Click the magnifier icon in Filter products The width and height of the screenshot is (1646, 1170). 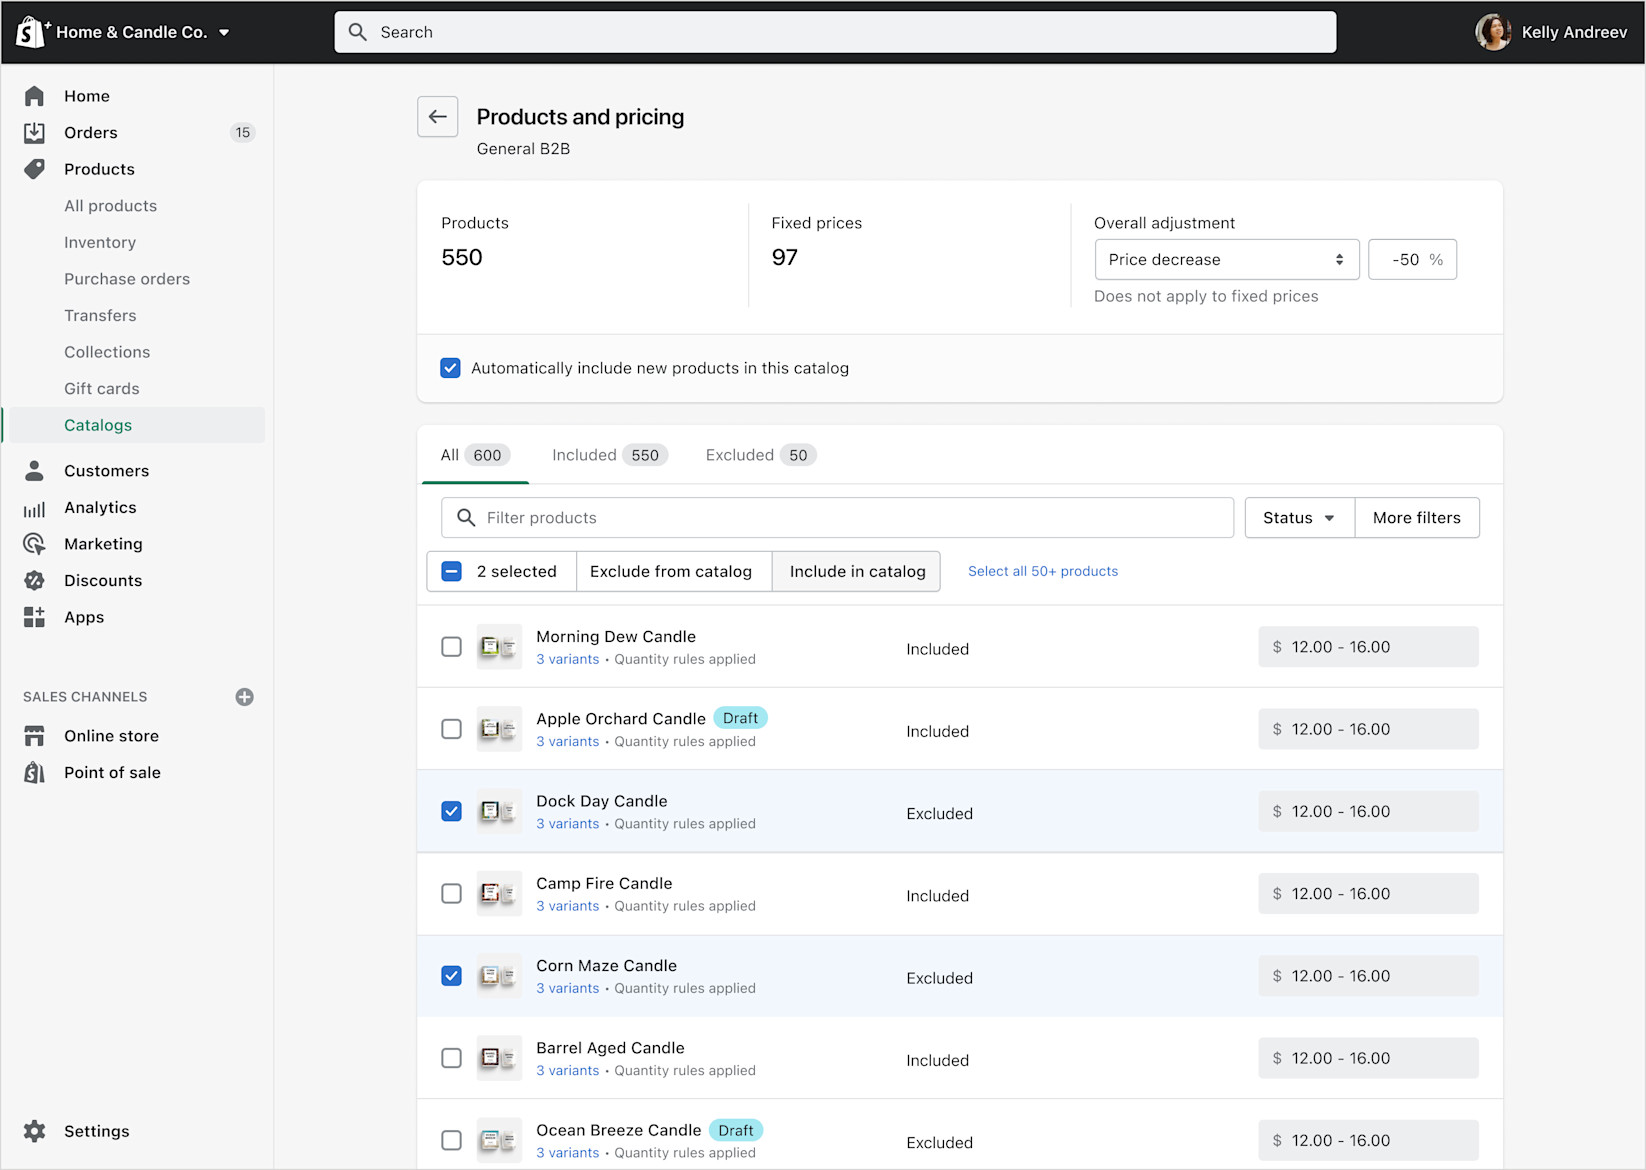pyautogui.click(x=465, y=518)
